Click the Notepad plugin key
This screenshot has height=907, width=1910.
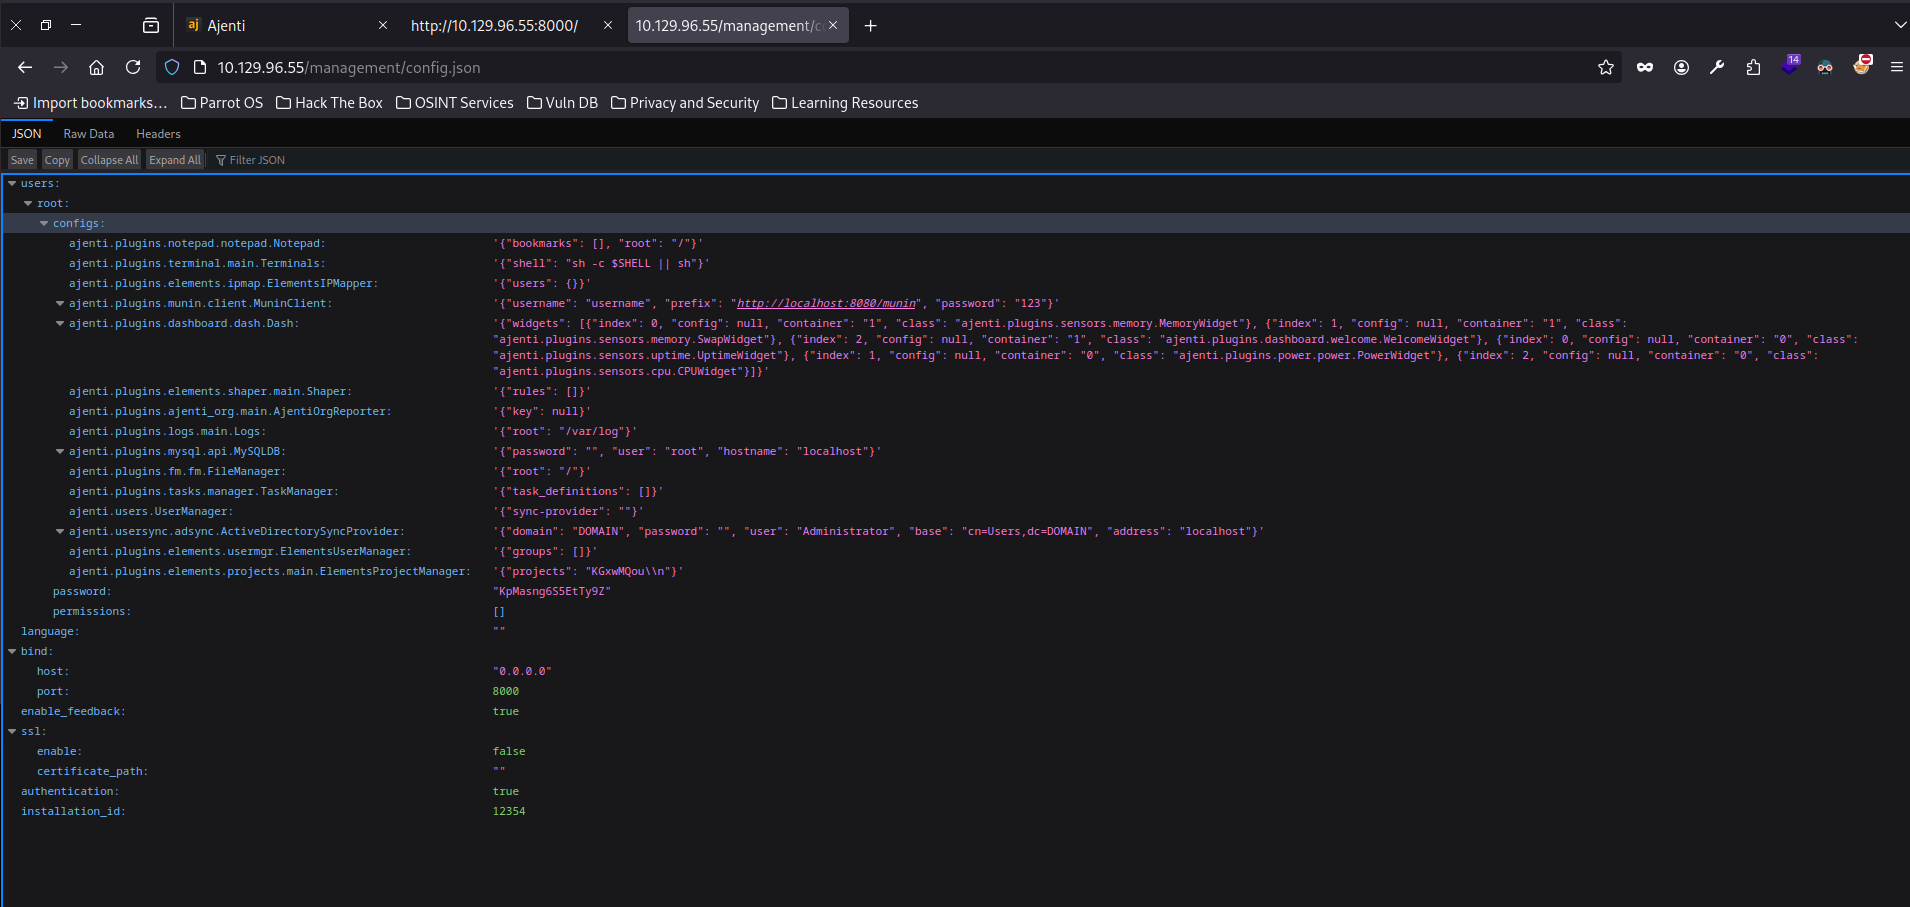point(197,244)
